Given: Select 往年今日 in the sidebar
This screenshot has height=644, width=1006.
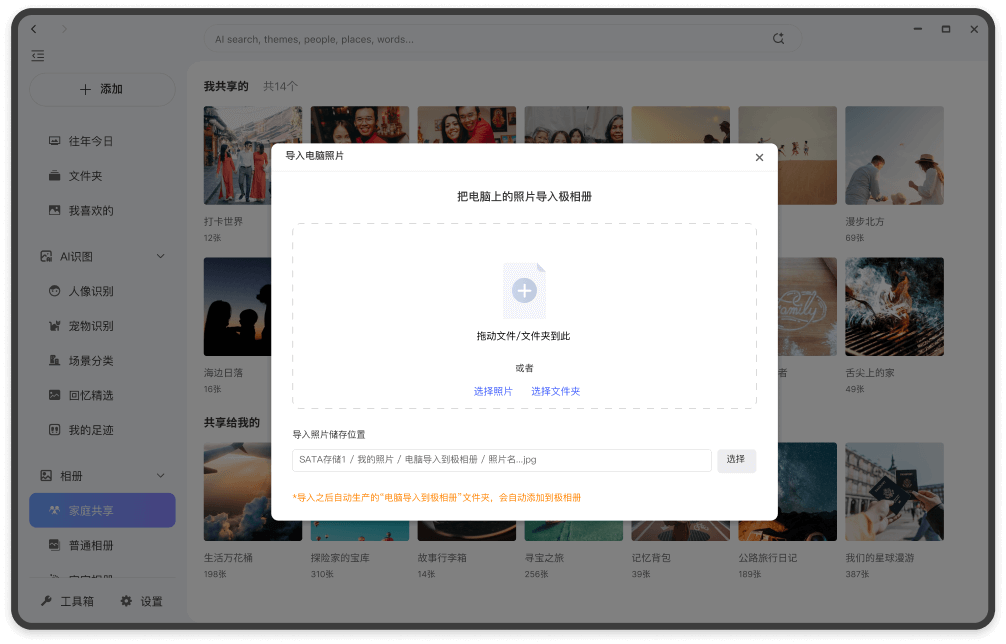Looking at the screenshot, I should point(90,141).
